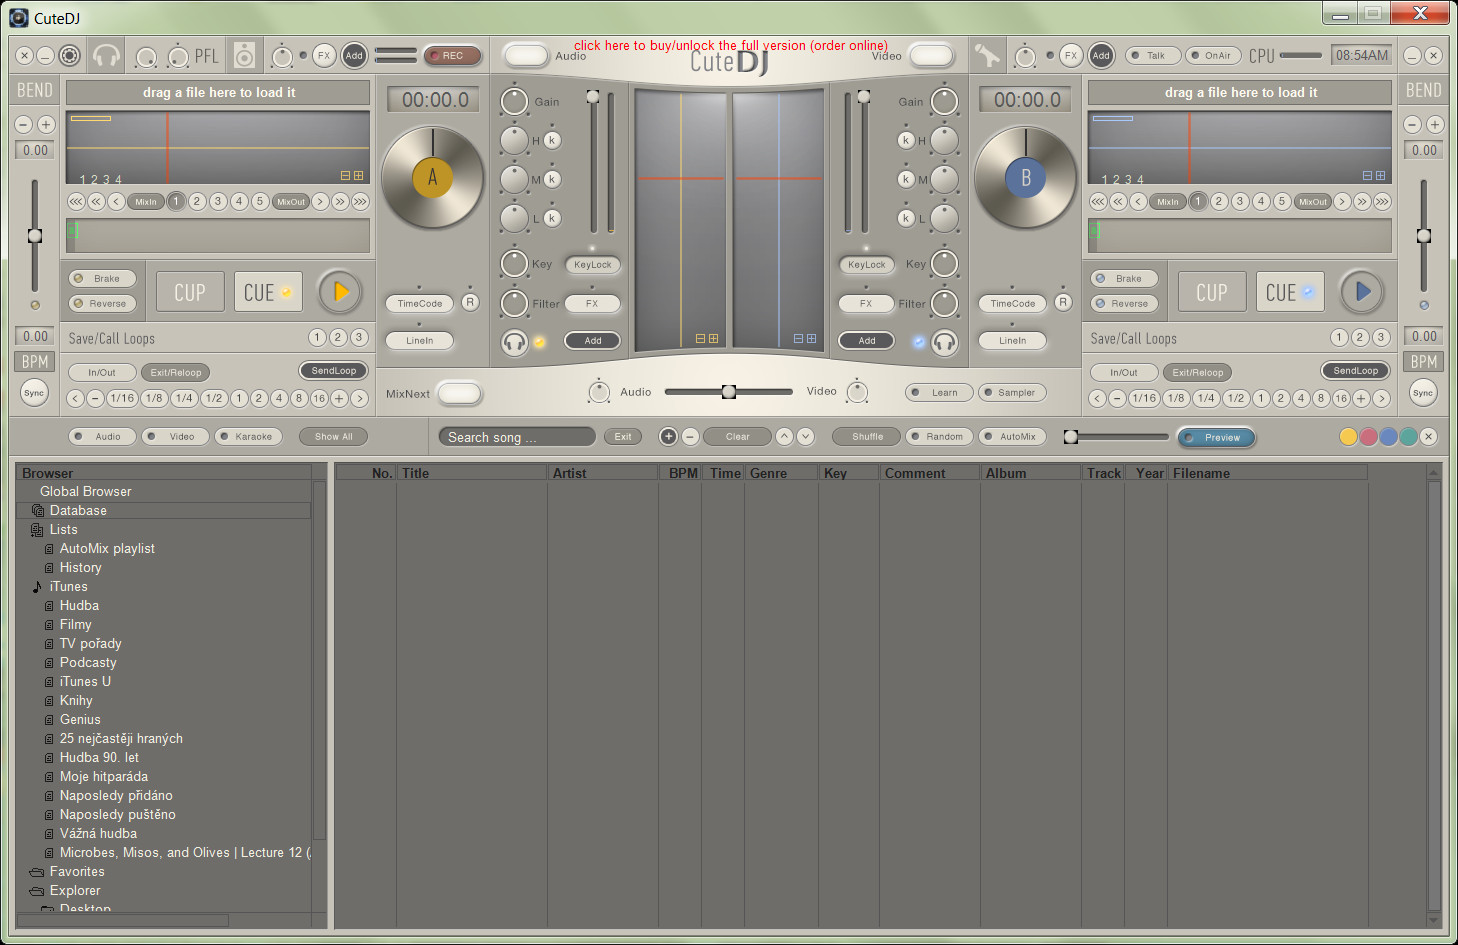Click the minus icon next to Clear button

coord(690,436)
